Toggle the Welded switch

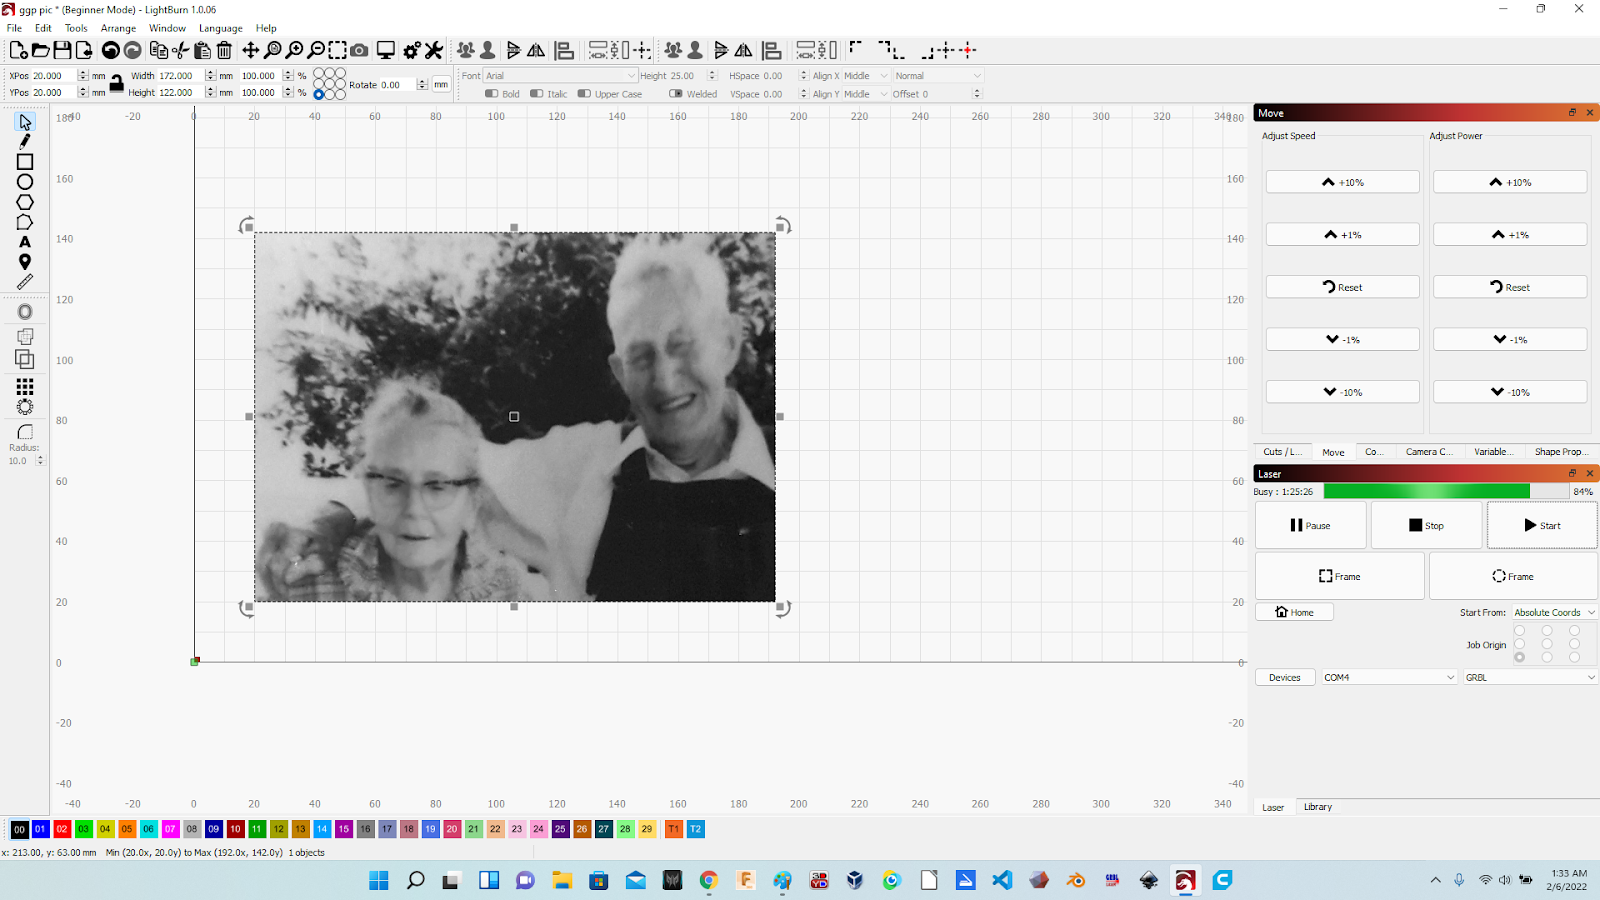click(676, 94)
